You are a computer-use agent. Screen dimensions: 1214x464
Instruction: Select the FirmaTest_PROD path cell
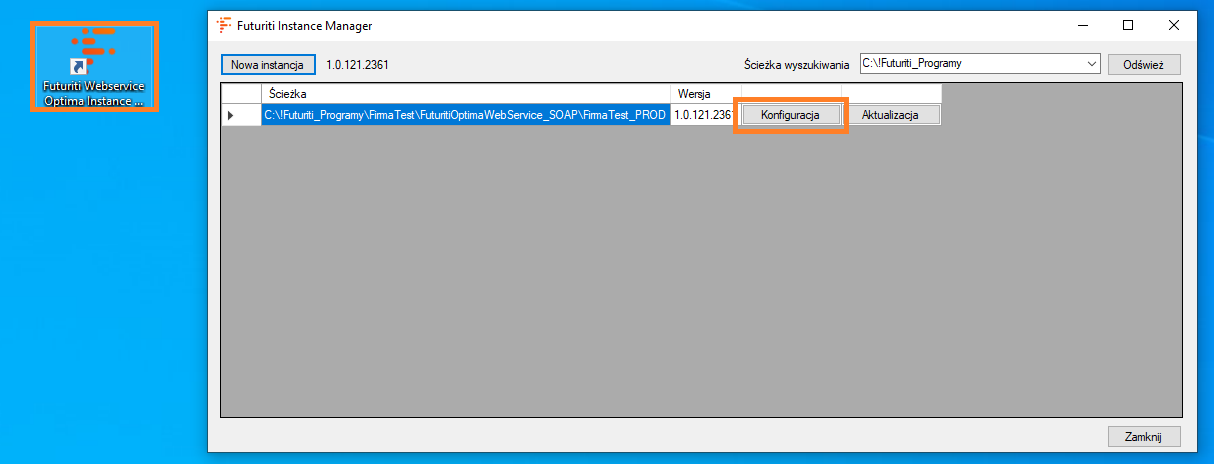[x=465, y=115]
